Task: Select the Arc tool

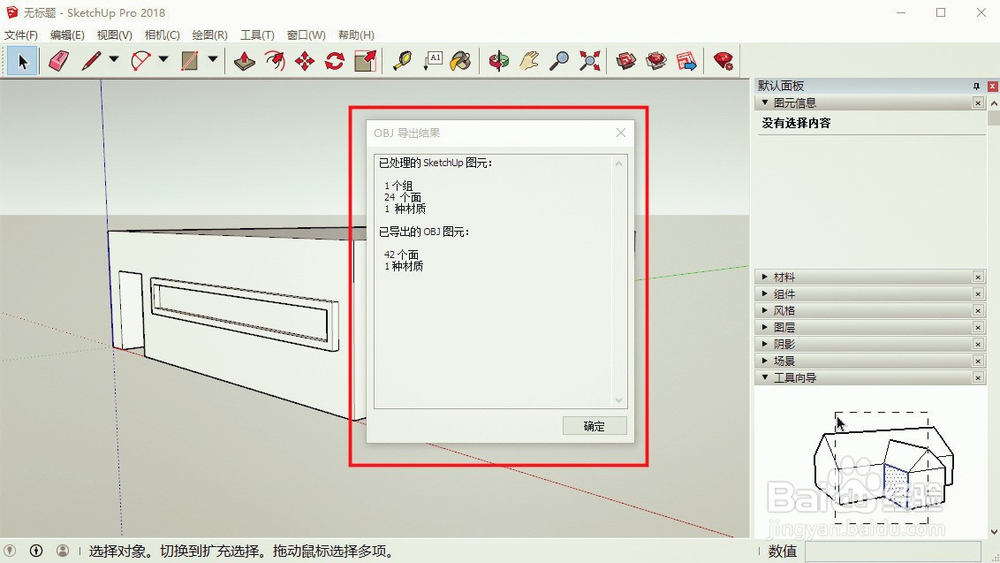Action: point(140,61)
